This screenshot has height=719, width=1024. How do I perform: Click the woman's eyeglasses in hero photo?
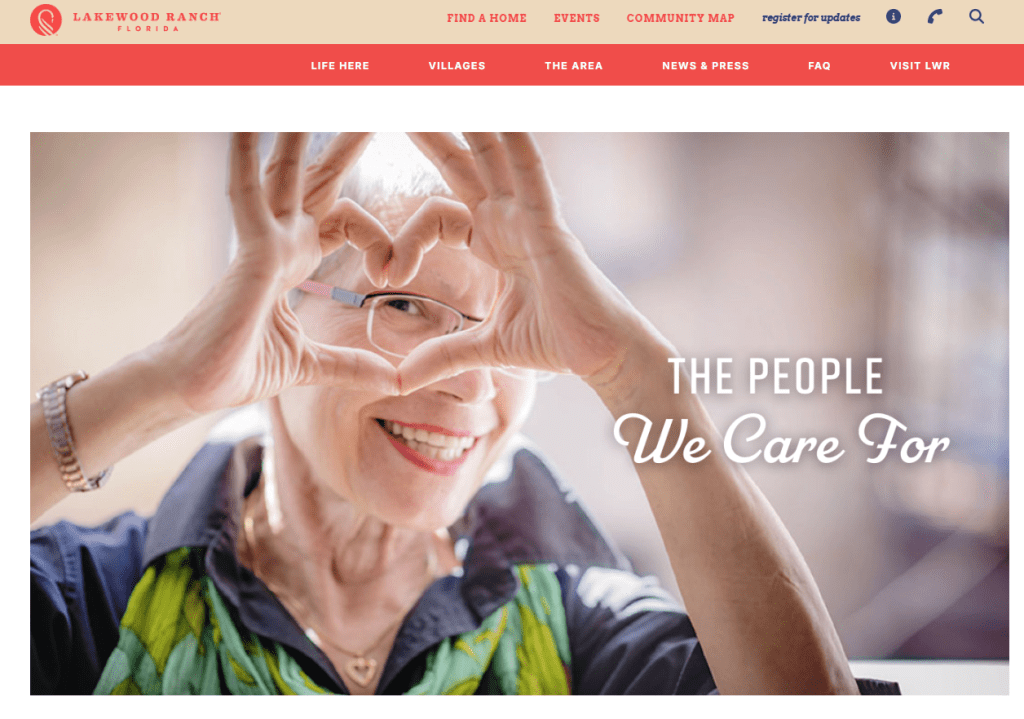tap(392, 317)
